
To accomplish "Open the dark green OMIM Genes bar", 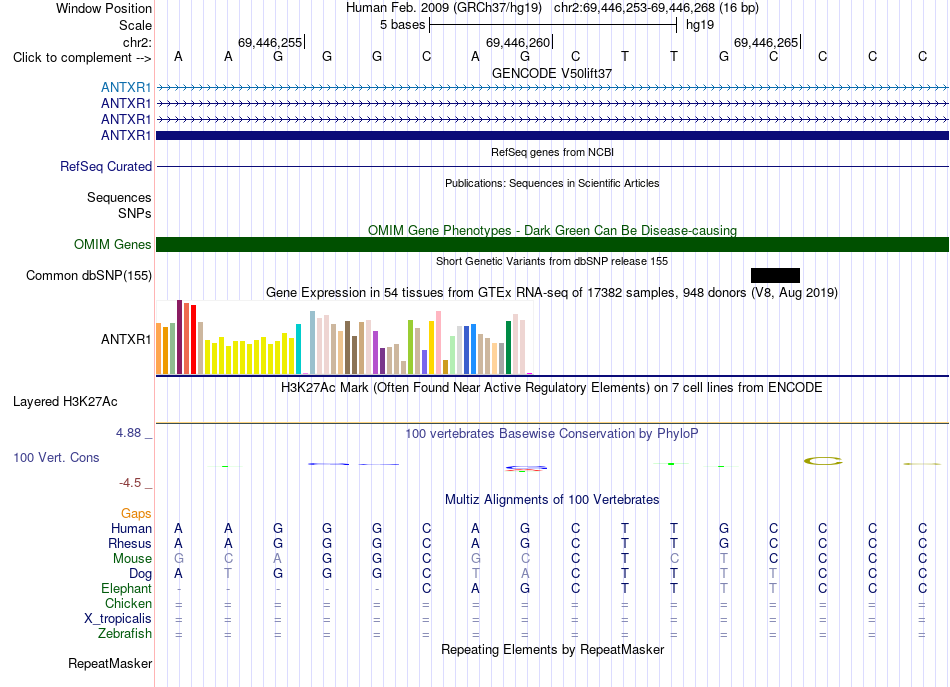I will 552,245.
